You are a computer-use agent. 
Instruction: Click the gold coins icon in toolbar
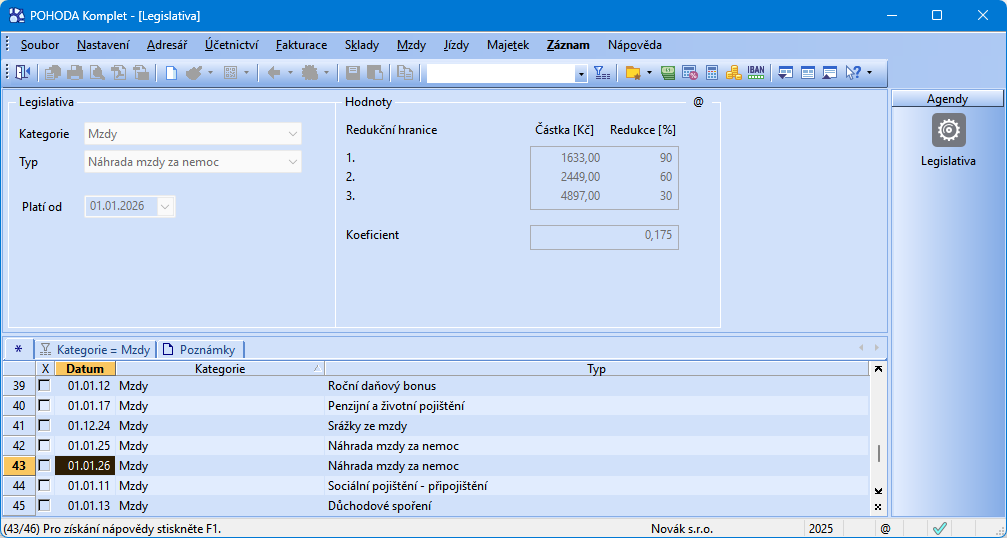733,73
